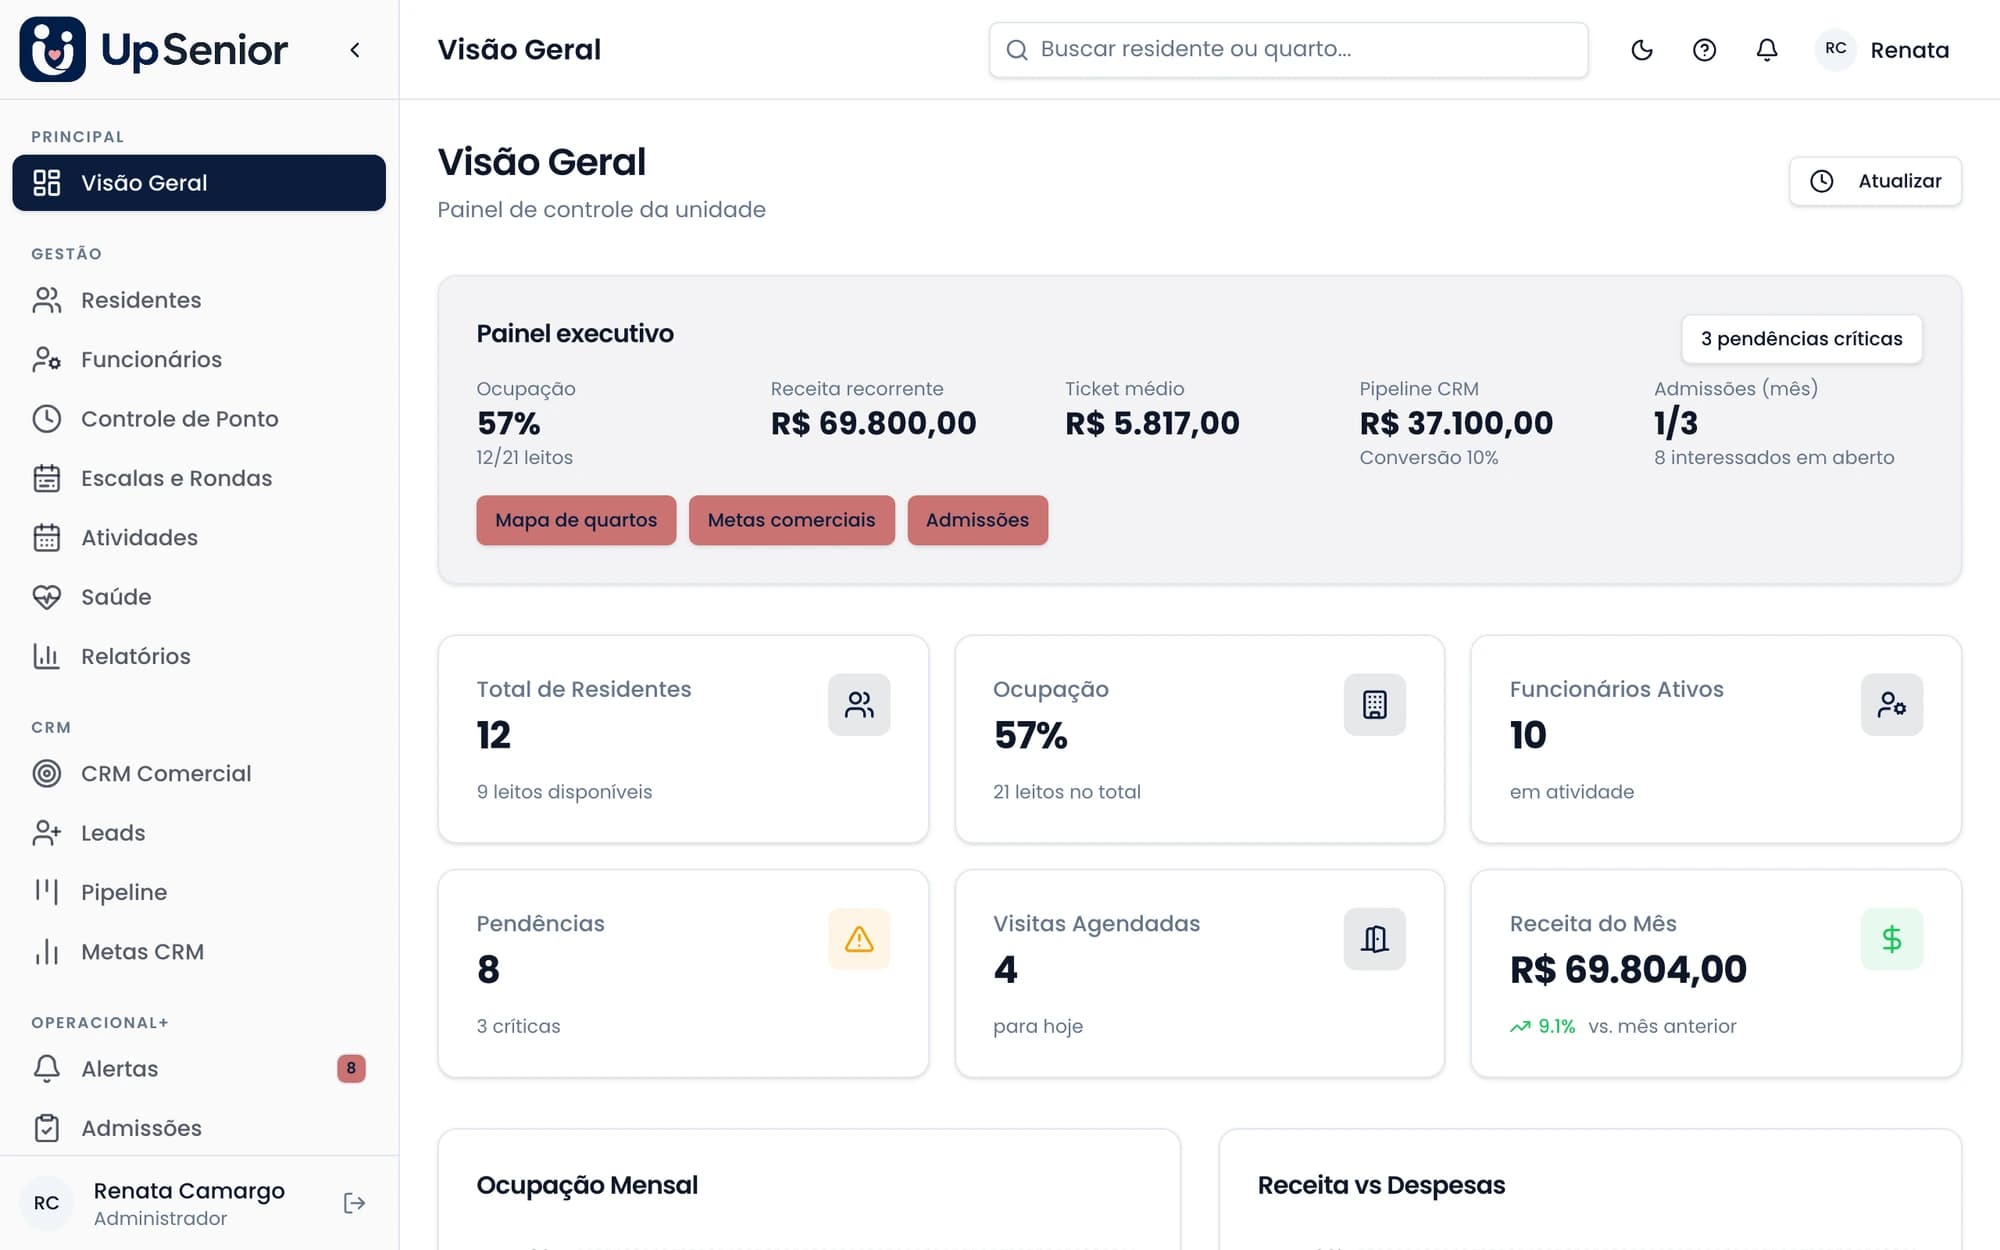
Task: Open Visão Geral in sidebar
Action: (x=199, y=183)
